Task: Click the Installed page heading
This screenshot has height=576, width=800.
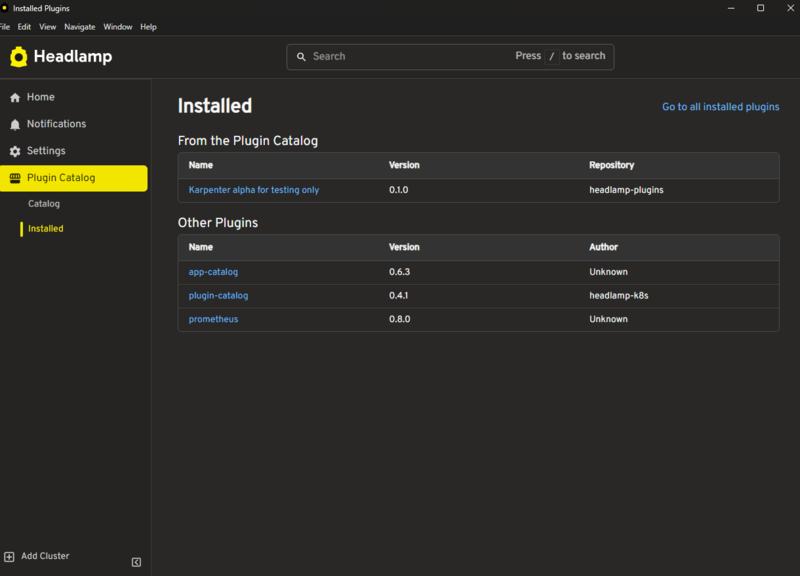Action: click(215, 106)
